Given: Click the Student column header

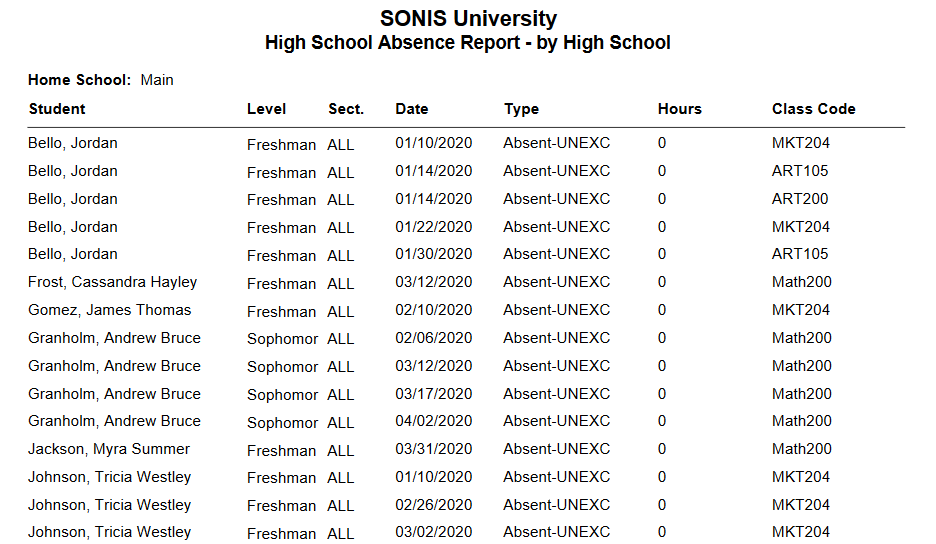Looking at the screenshot, I should coord(57,109).
